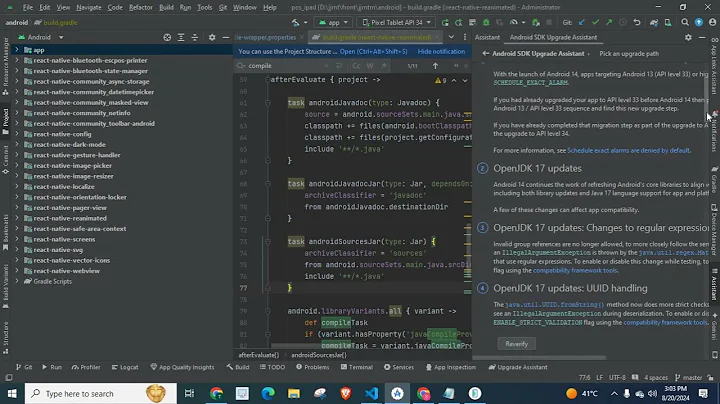Open File Explorer from the taskbar

pyautogui.click(x=294, y=393)
